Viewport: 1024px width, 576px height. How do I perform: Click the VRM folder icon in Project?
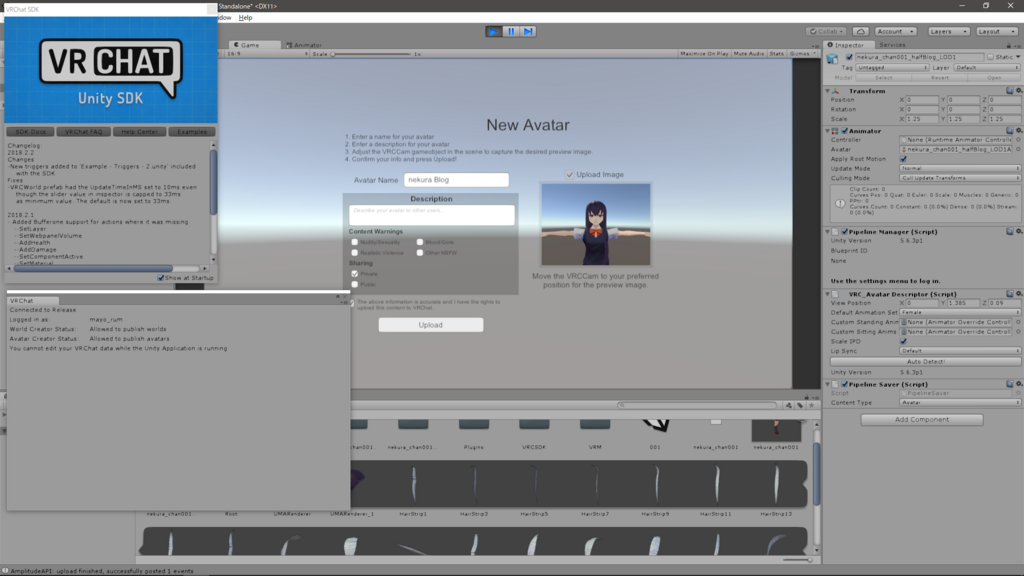595,424
